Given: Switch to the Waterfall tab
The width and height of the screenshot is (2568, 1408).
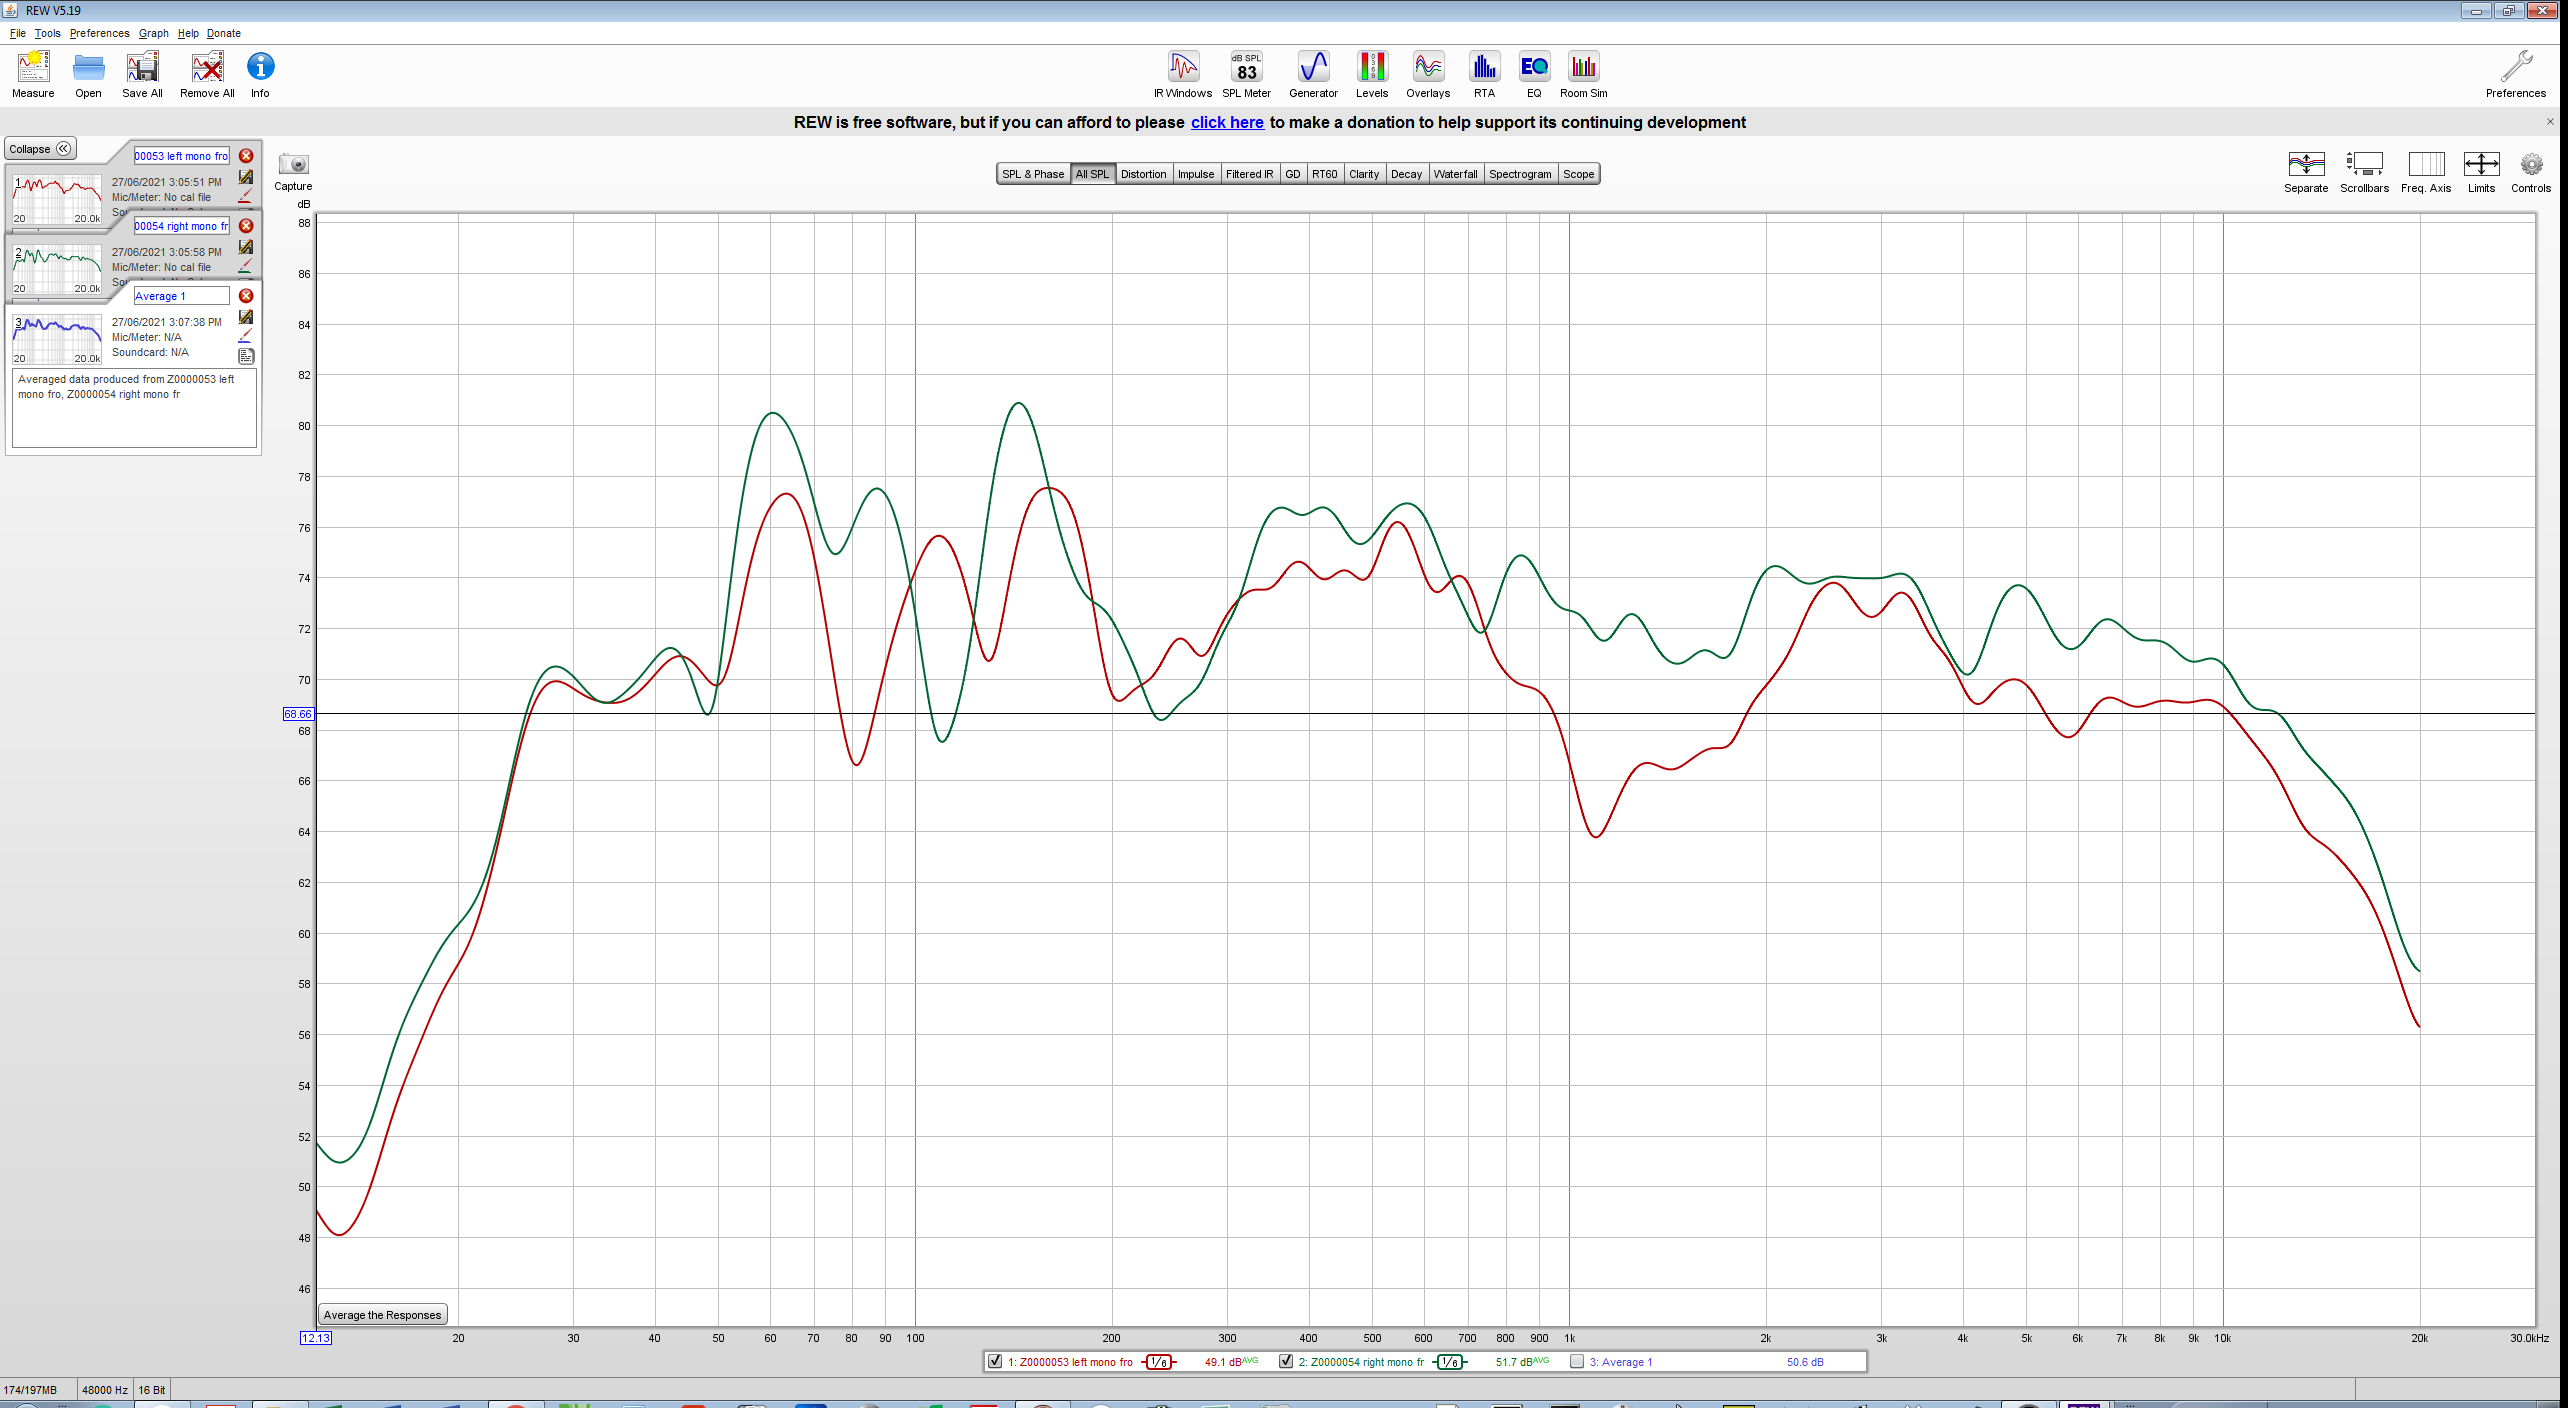Looking at the screenshot, I should 1455,174.
